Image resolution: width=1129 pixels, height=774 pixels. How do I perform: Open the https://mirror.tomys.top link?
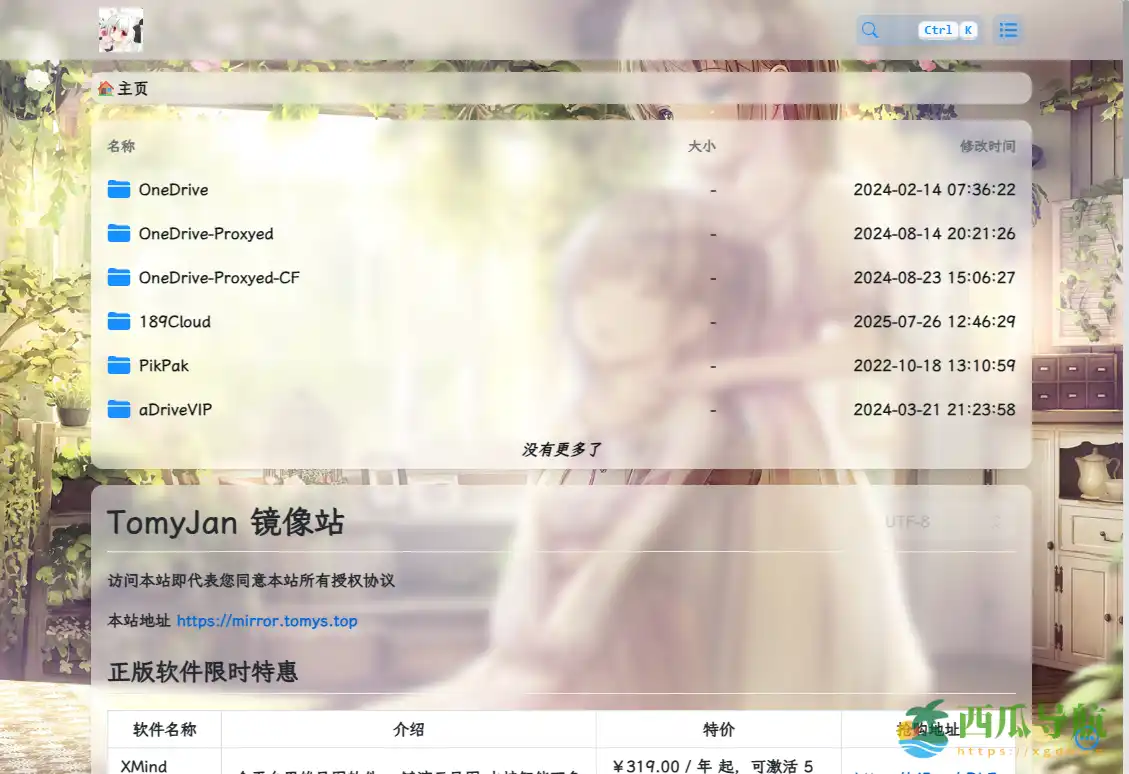tap(267, 621)
